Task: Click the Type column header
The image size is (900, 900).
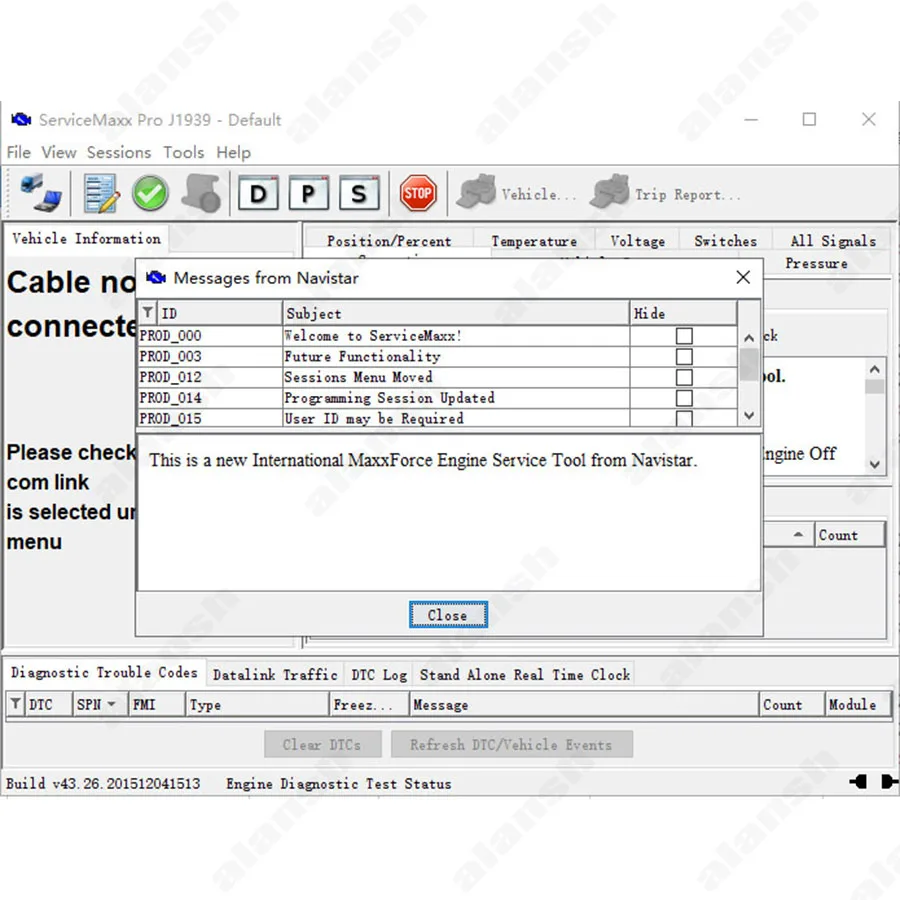Action: tap(257, 704)
